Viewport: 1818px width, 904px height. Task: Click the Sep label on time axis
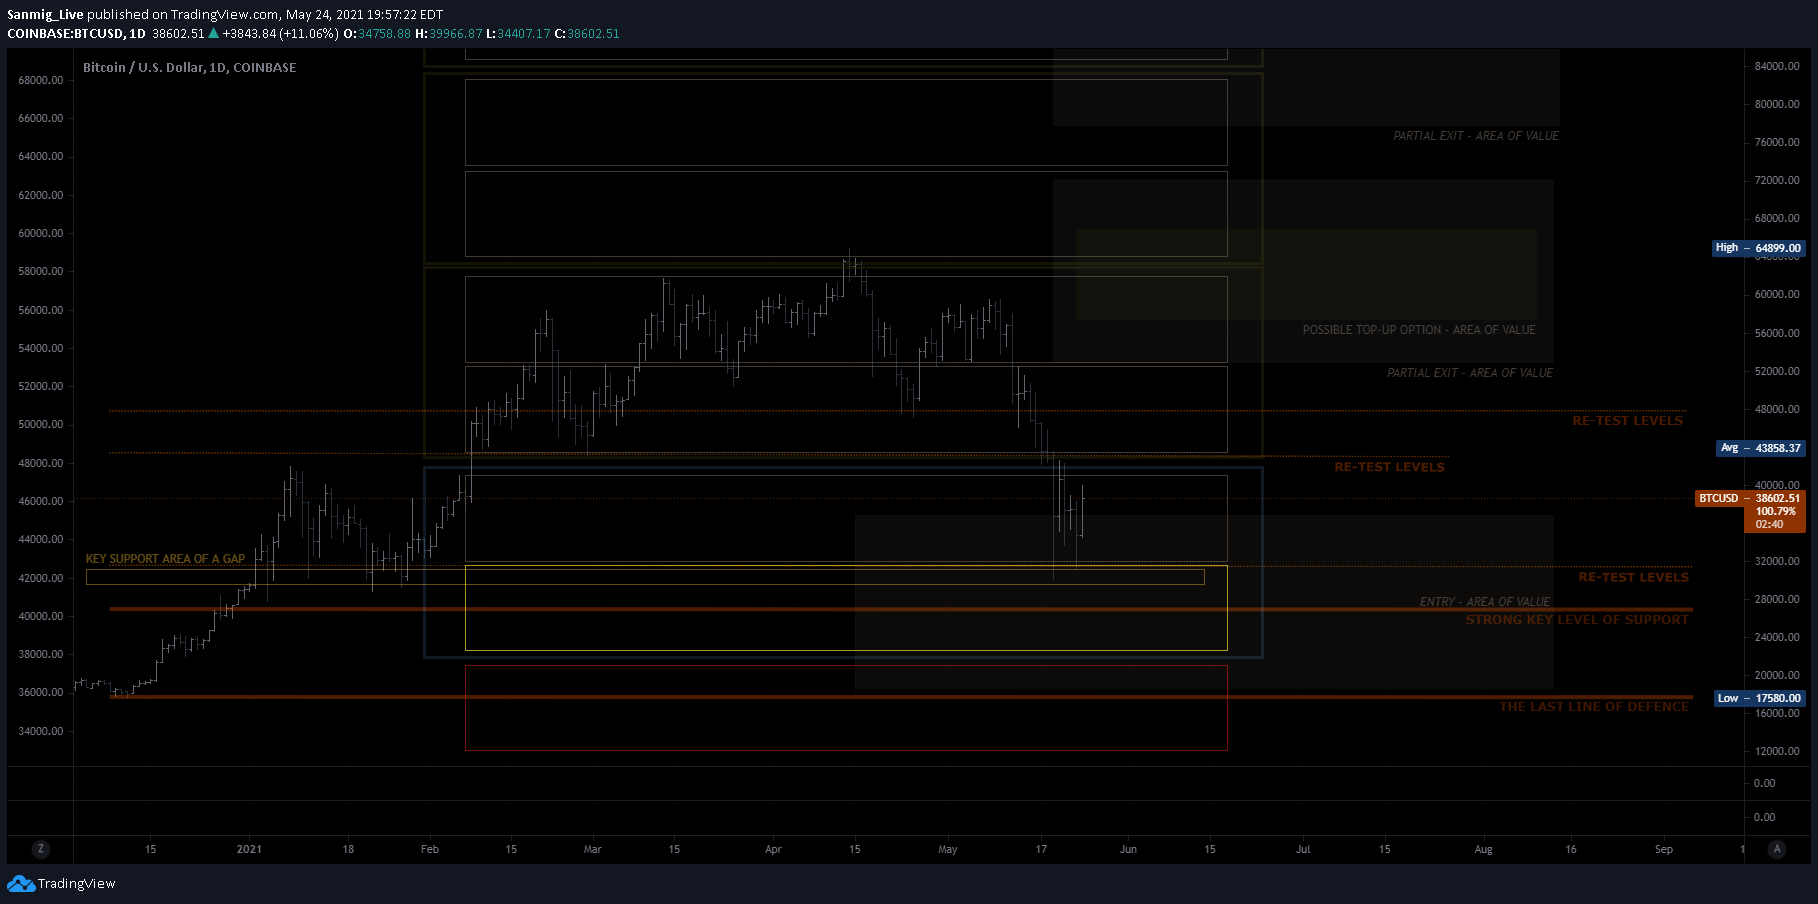click(1664, 849)
